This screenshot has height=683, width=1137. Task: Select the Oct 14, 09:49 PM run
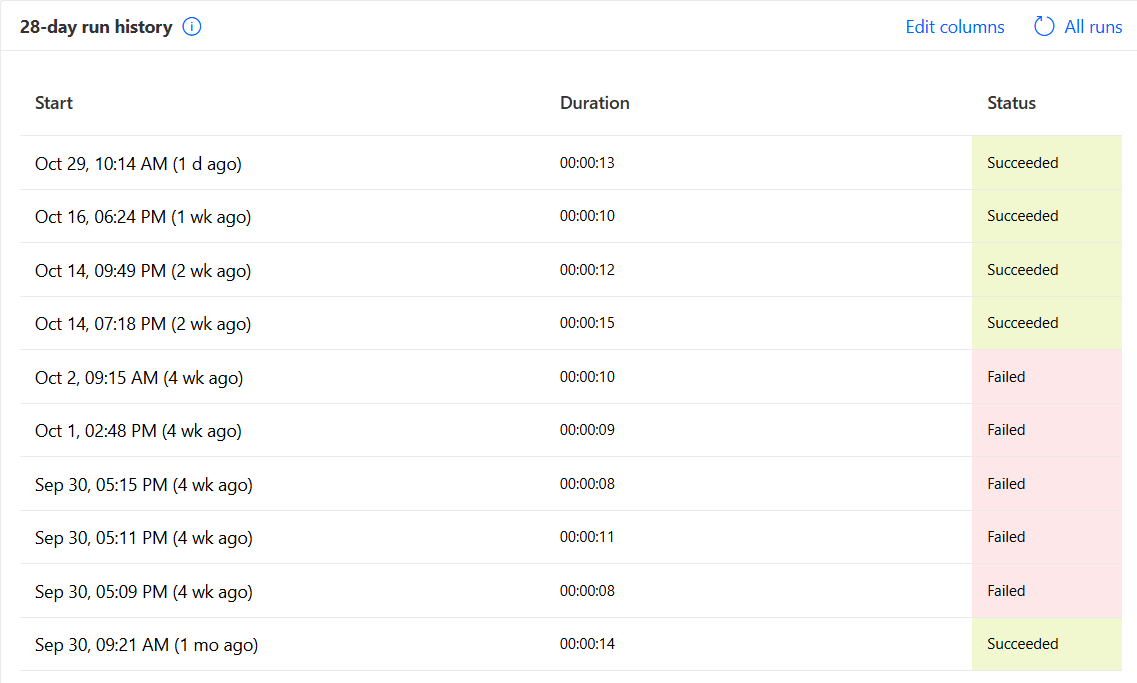coord(143,270)
